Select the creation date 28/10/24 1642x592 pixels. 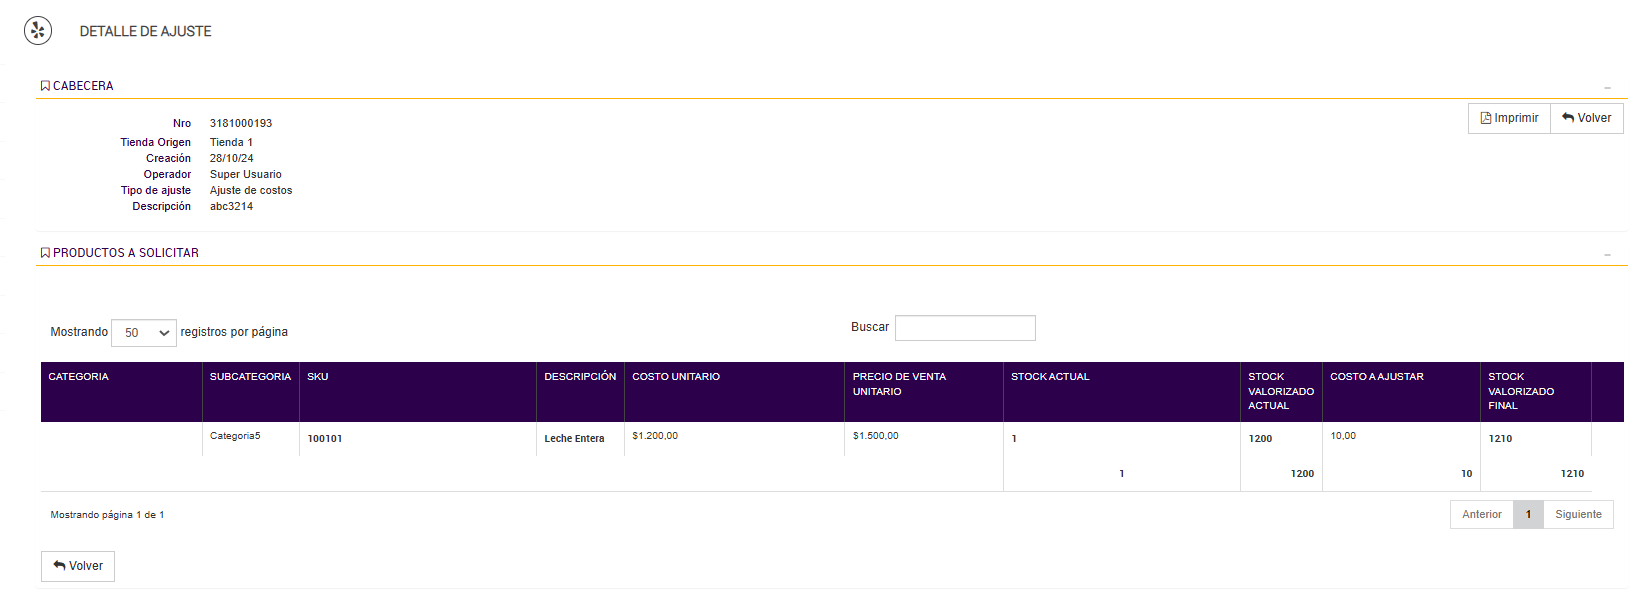tap(231, 159)
